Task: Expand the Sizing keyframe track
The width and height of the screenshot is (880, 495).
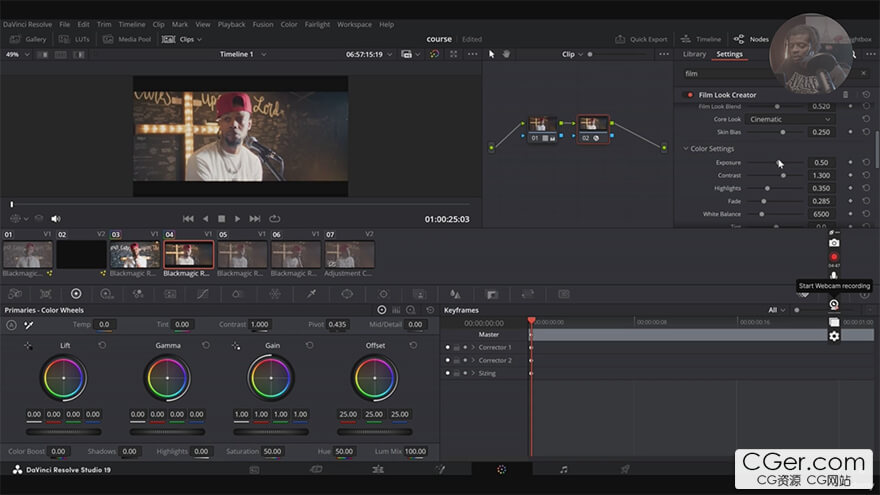Action: click(473, 373)
